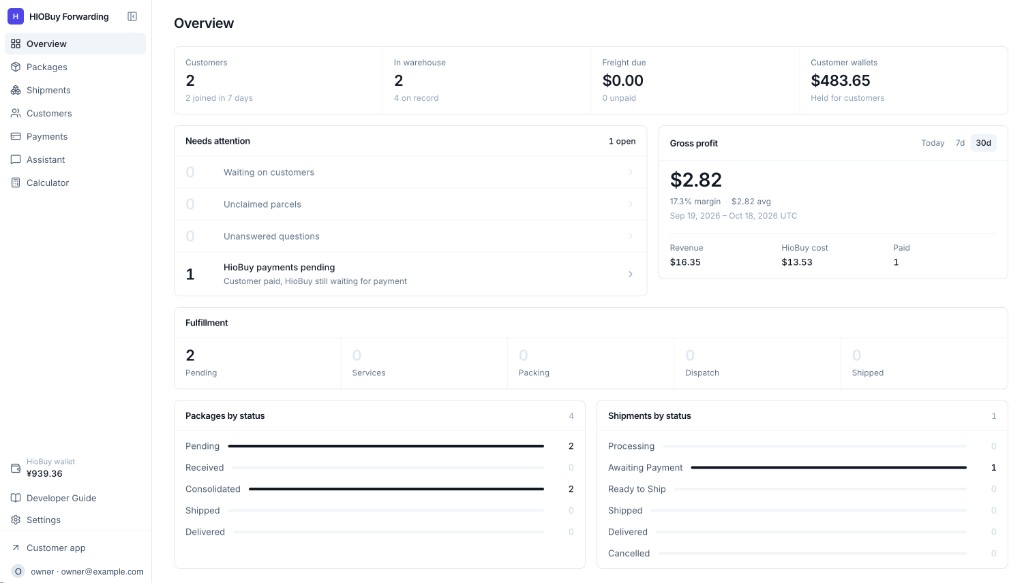Image resolution: width=1024 pixels, height=583 pixels.
Task: Go to Packages in the sidebar
Action: coord(75,67)
